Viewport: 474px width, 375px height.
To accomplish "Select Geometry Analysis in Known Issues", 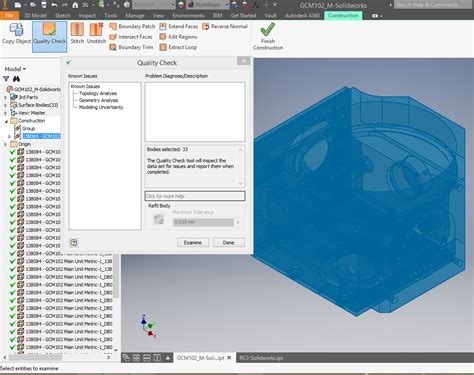I will coord(98,100).
